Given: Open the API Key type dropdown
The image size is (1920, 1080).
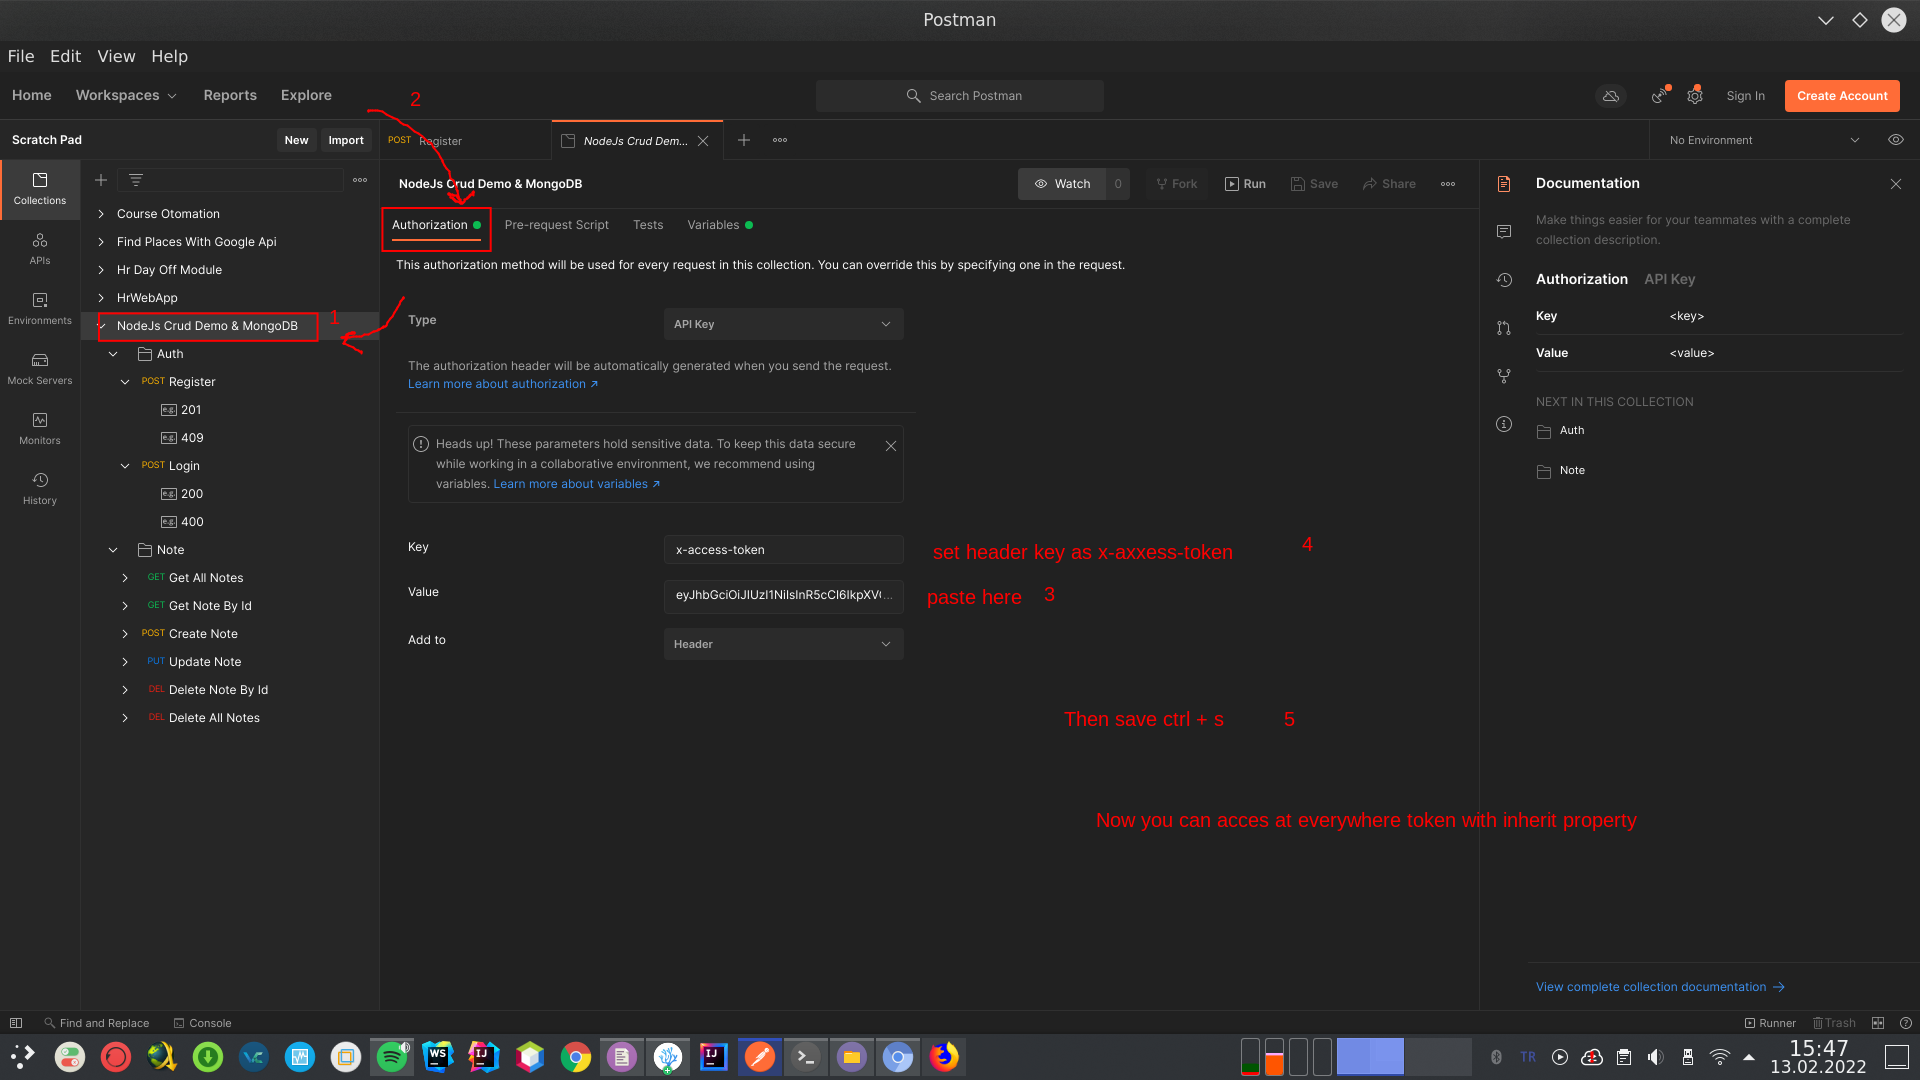Looking at the screenshot, I should click(x=783, y=324).
